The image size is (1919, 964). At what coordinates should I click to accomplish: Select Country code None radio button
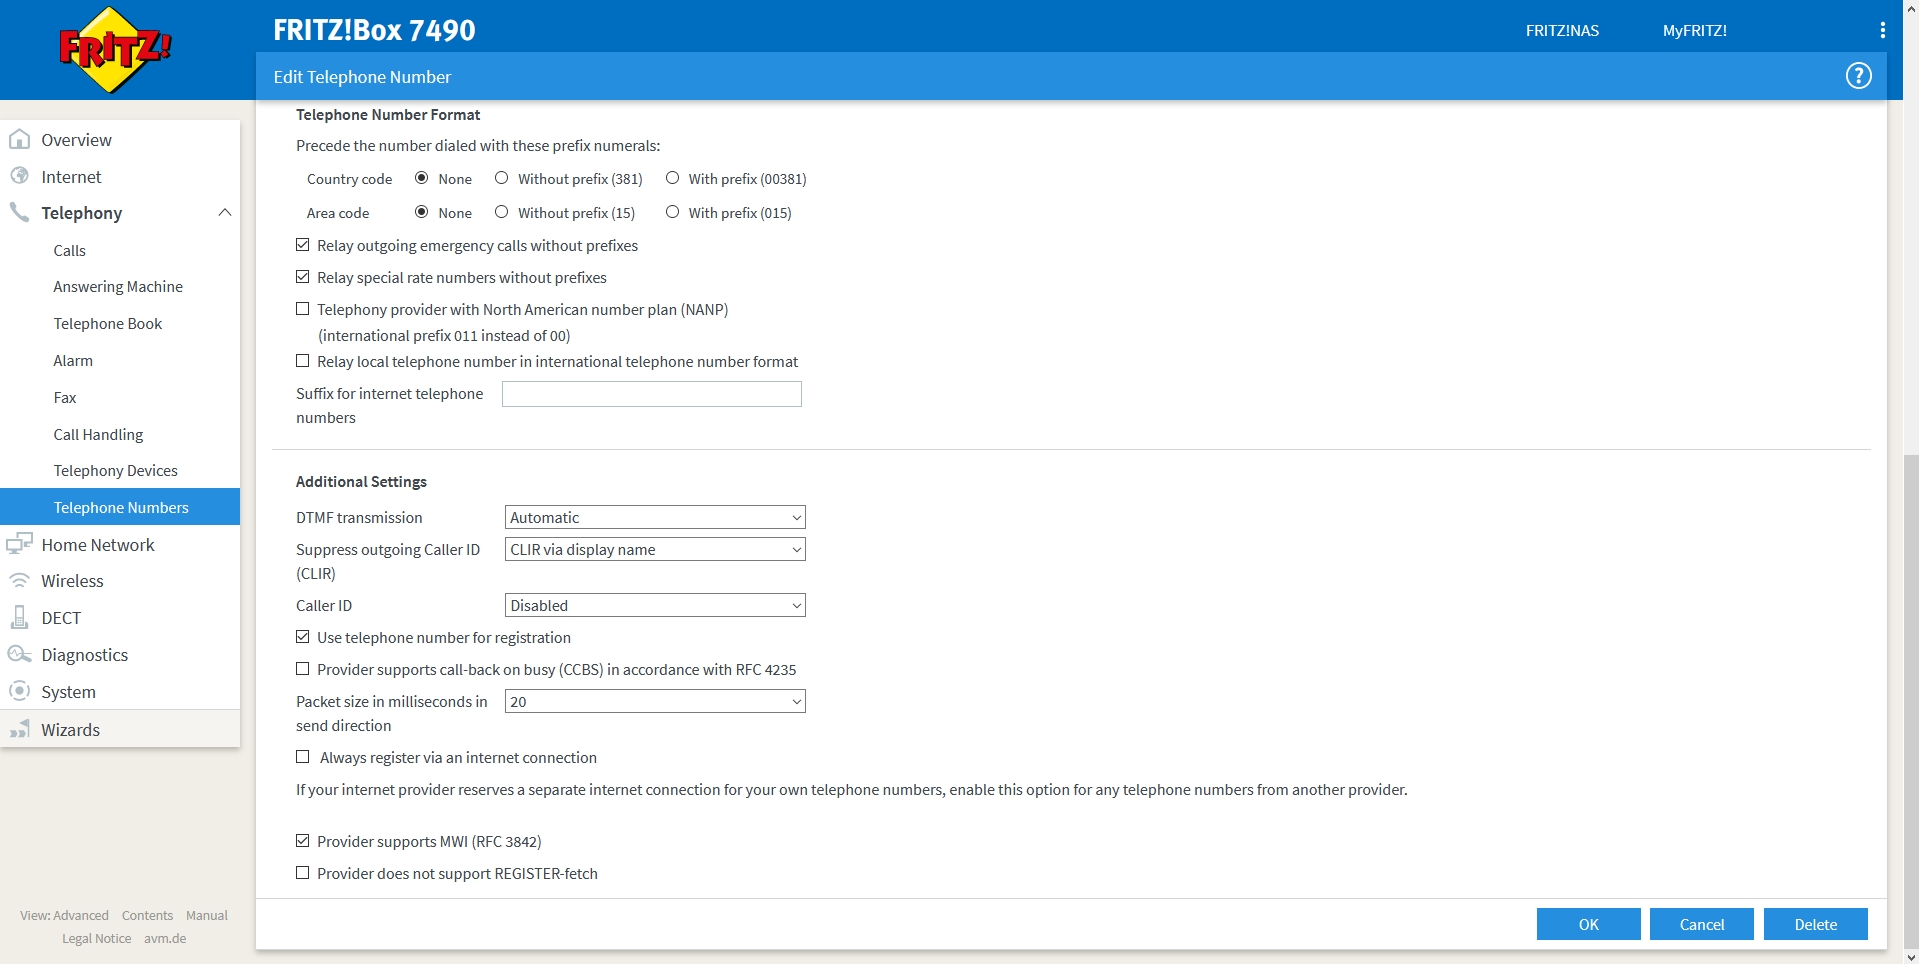(x=422, y=178)
